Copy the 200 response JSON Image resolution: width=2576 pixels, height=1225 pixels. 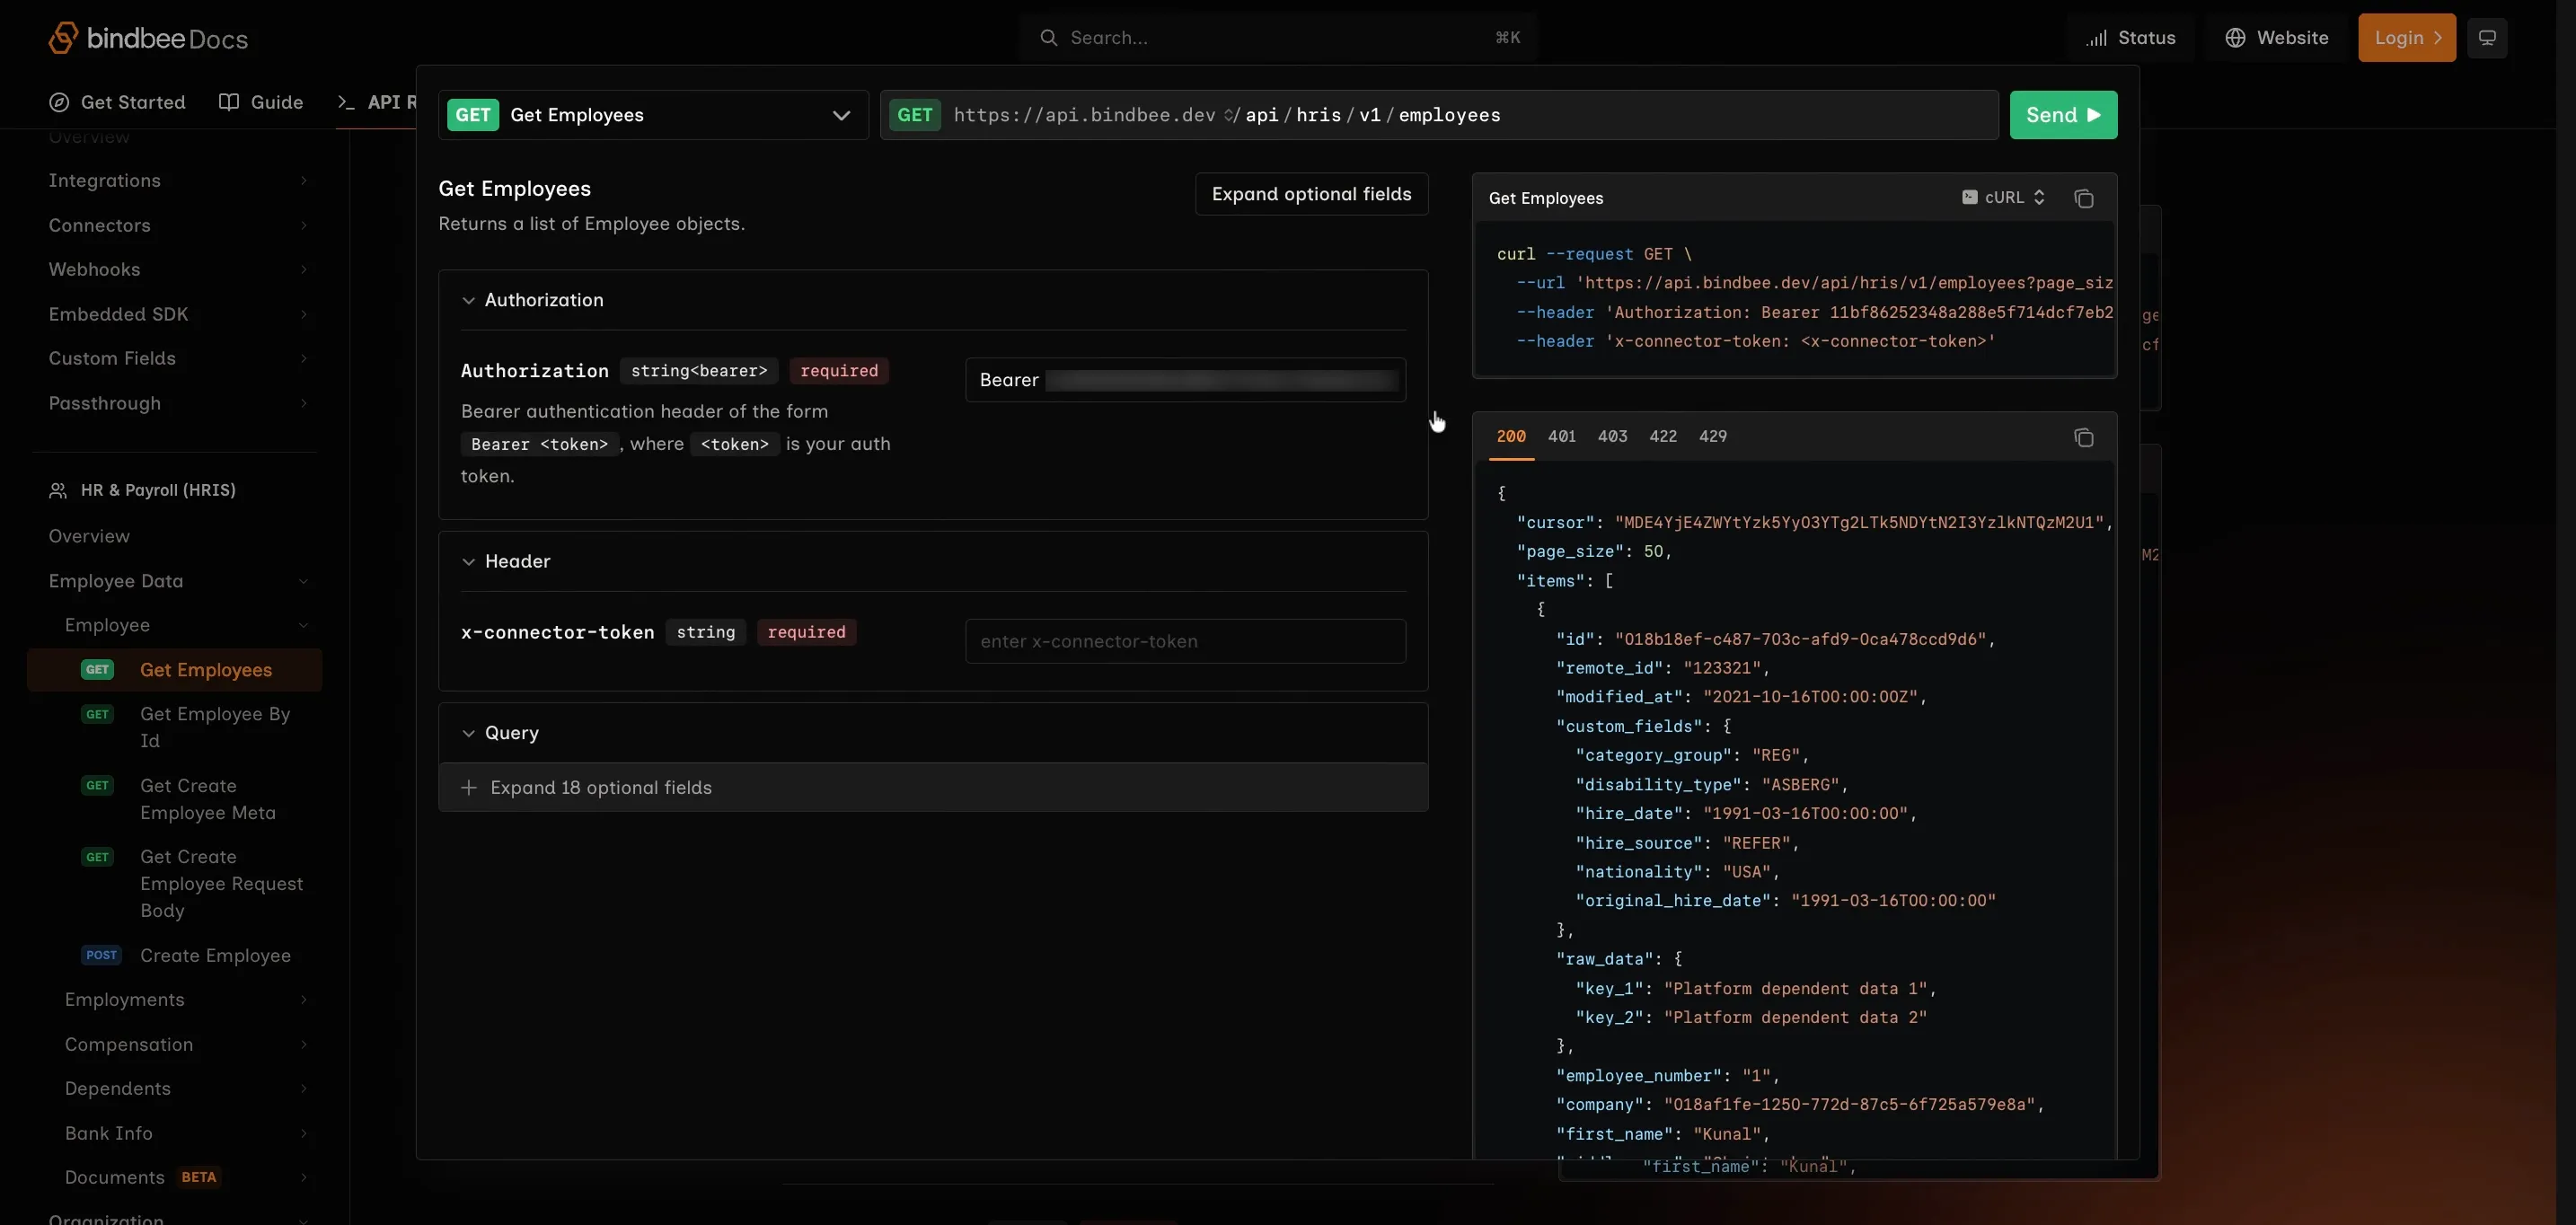[2084, 437]
